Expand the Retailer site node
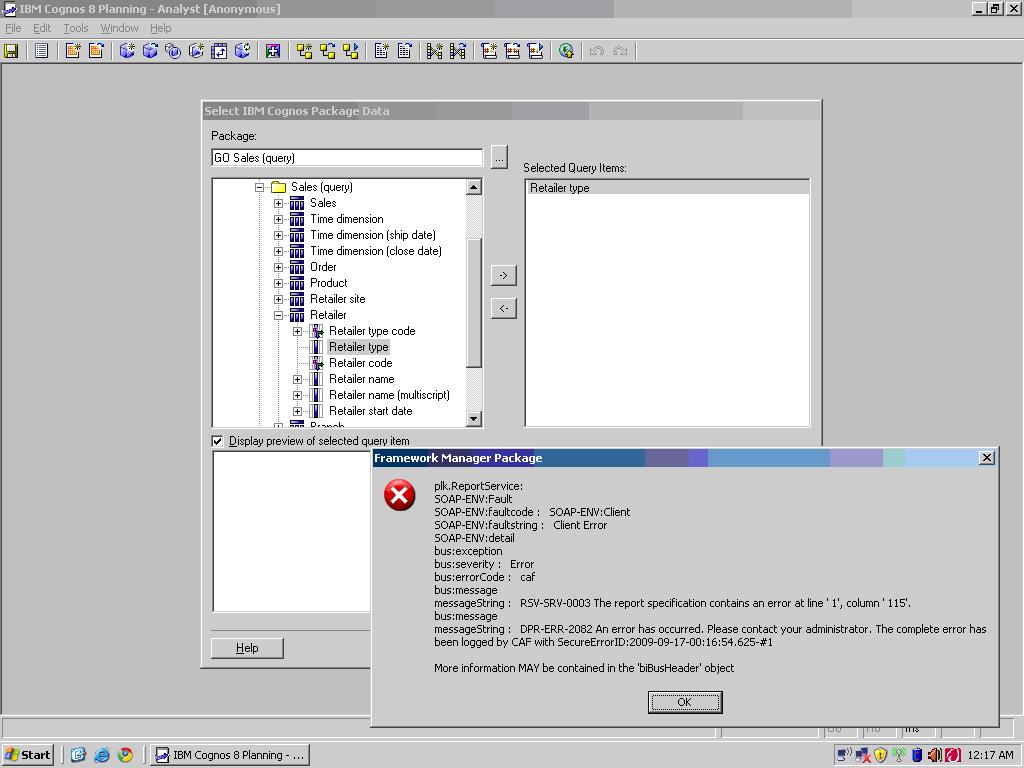 click(278, 299)
